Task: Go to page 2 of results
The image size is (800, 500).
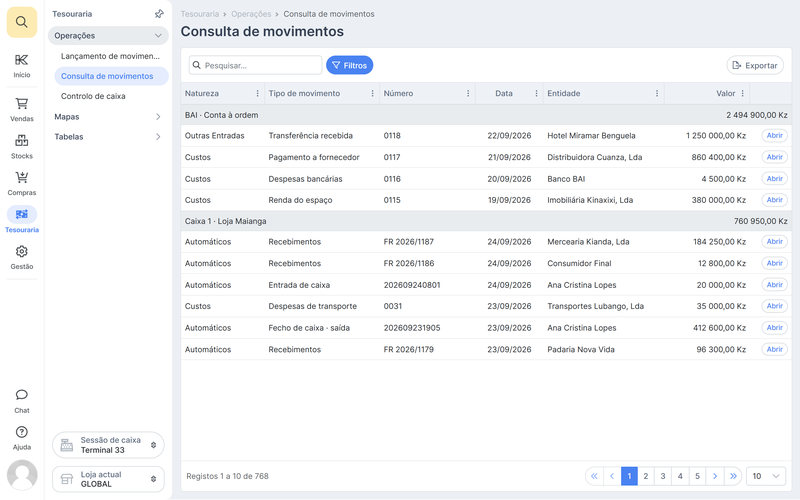Action: [646, 476]
